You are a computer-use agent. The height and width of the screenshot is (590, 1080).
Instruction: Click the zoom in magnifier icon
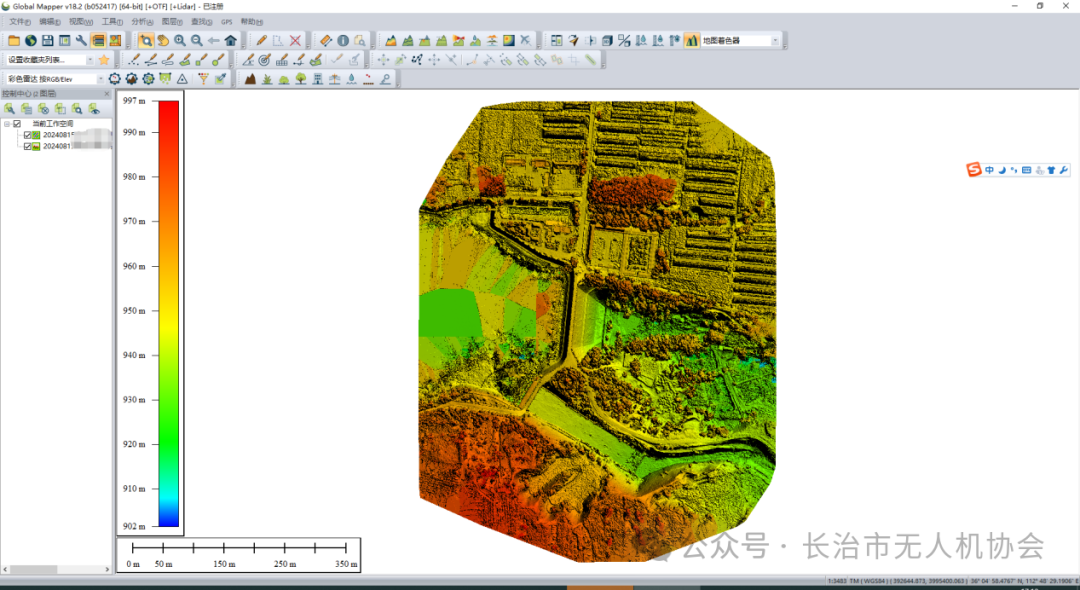coord(180,41)
